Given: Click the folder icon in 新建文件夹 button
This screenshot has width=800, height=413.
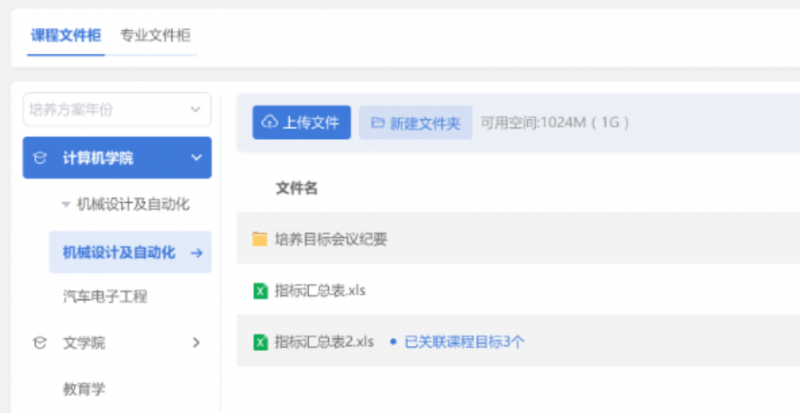Looking at the screenshot, I should 377,123.
